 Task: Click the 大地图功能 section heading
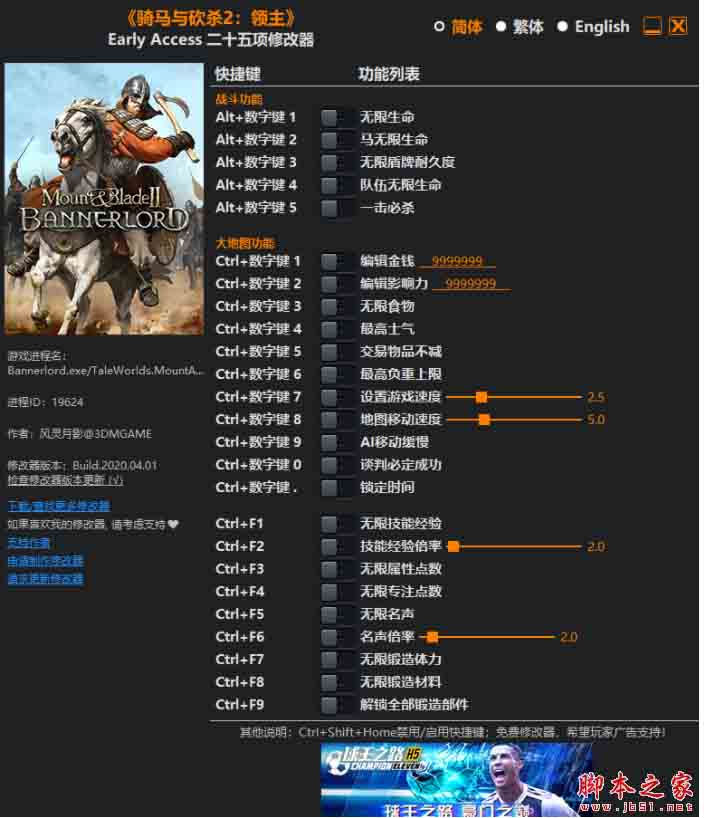coord(245,243)
